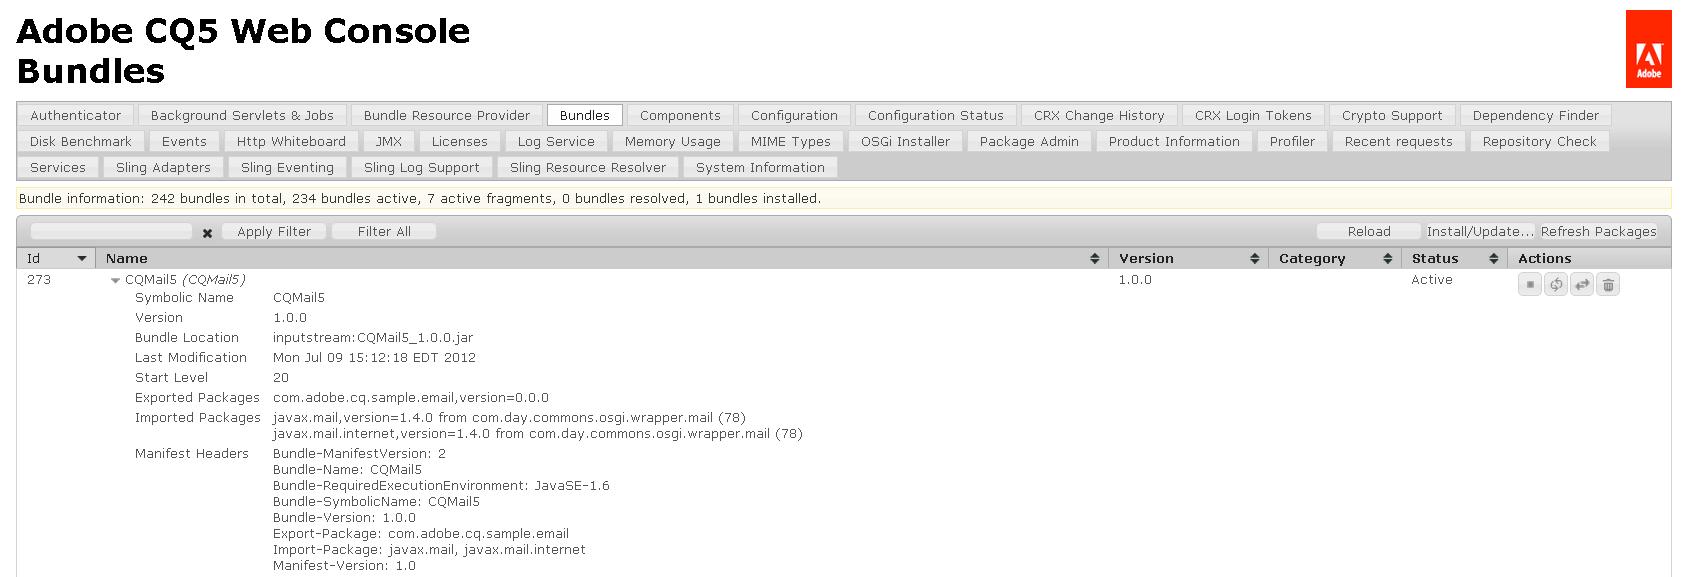This screenshot has width=1684, height=577.
Task: Click the Active status text
Action: tap(1432, 280)
